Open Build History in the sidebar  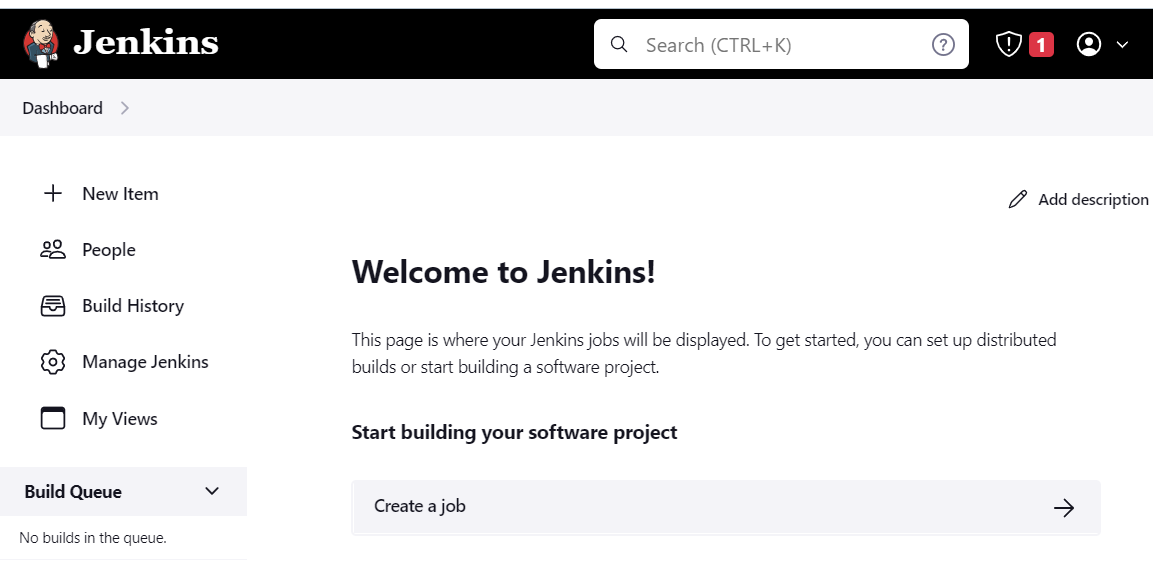click(133, 306)
